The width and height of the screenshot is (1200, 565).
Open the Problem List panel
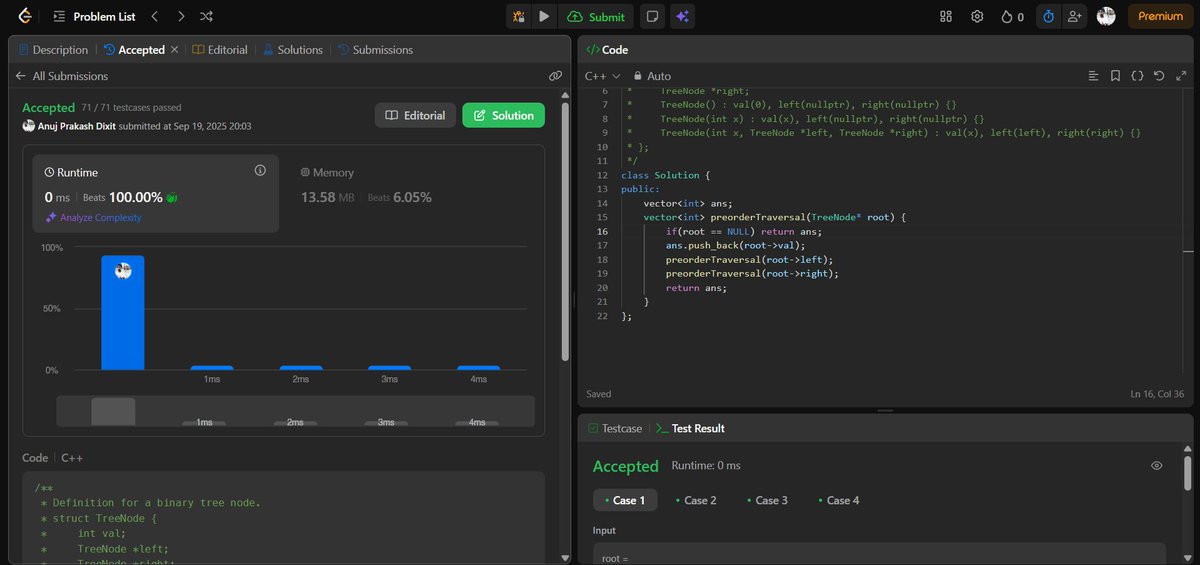point(93,17)
